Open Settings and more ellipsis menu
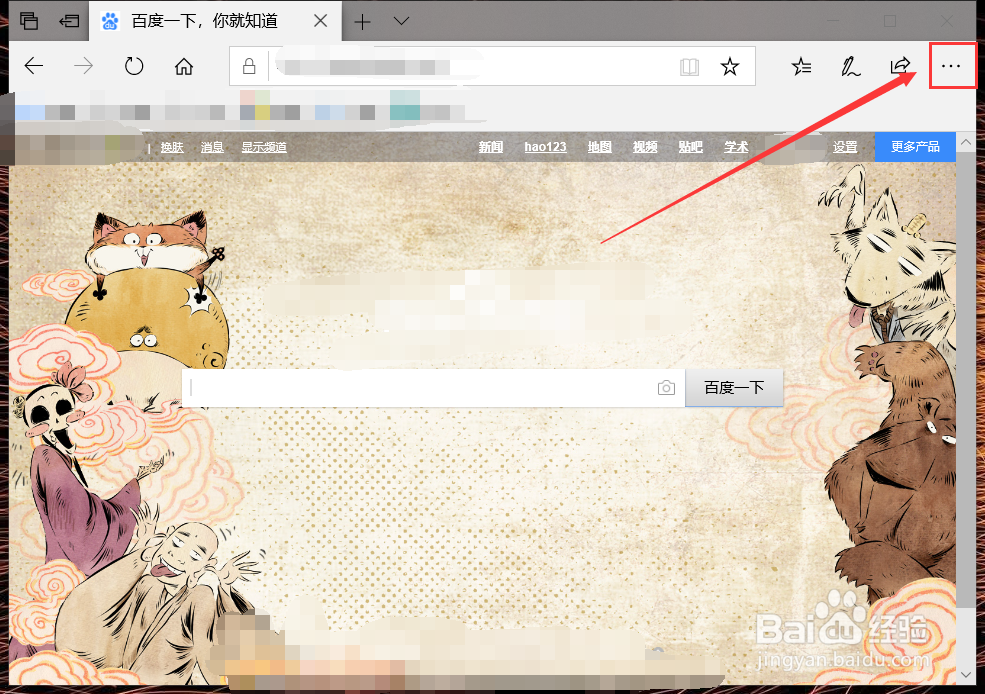Viewport: 985px width, 694px height. pyautogui.click(x=951, y=66)
